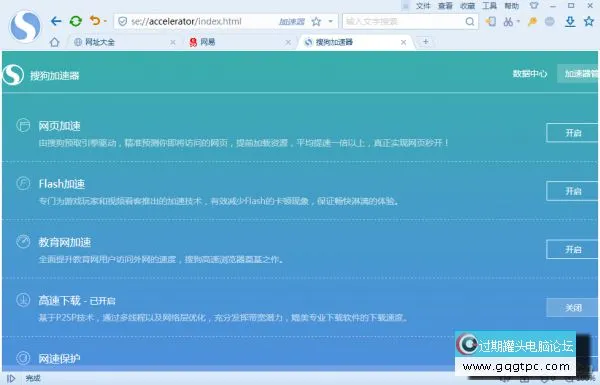This screenshot has width=600, height=385.
Task: Open the undo closed tabs dropdown arrow
Action: (x=105, y=21)
